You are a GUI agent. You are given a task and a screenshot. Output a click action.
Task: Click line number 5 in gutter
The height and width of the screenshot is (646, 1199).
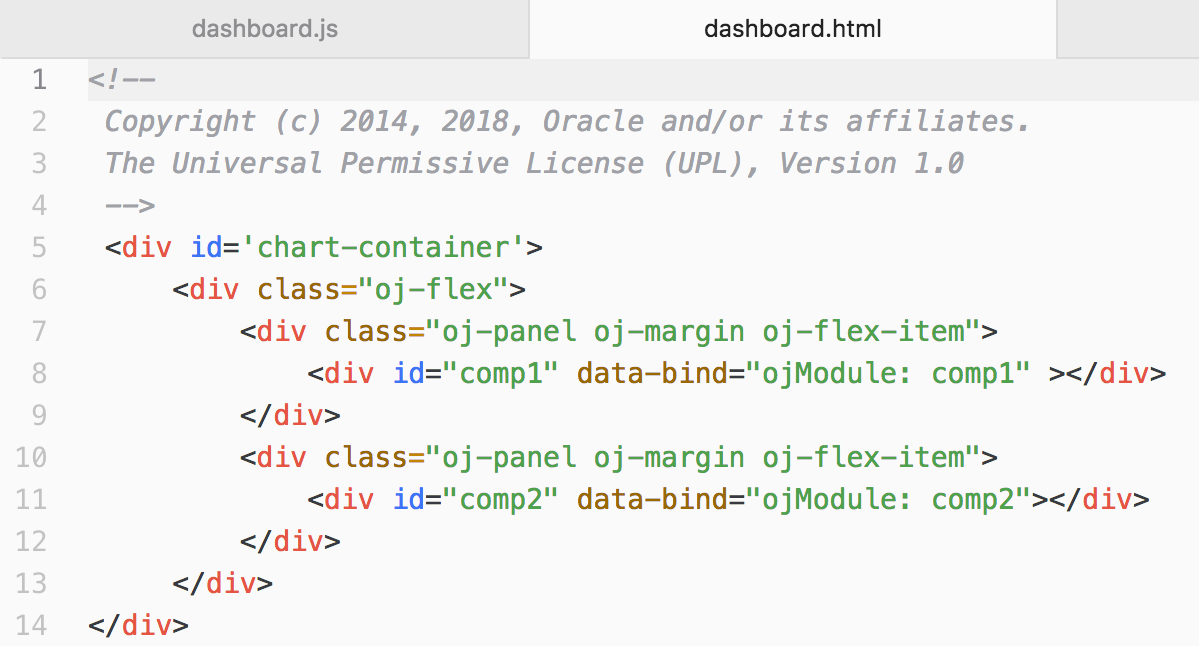click(39, 247)
